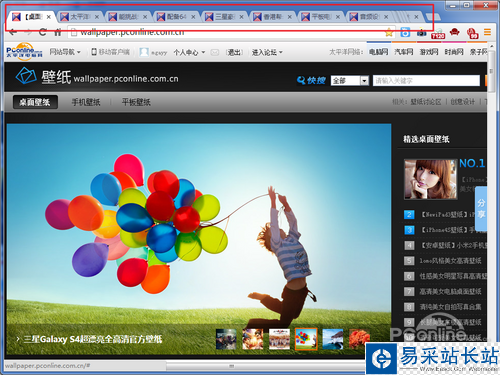Click the mail envelope icon in site nav

(x=215, y=52)
